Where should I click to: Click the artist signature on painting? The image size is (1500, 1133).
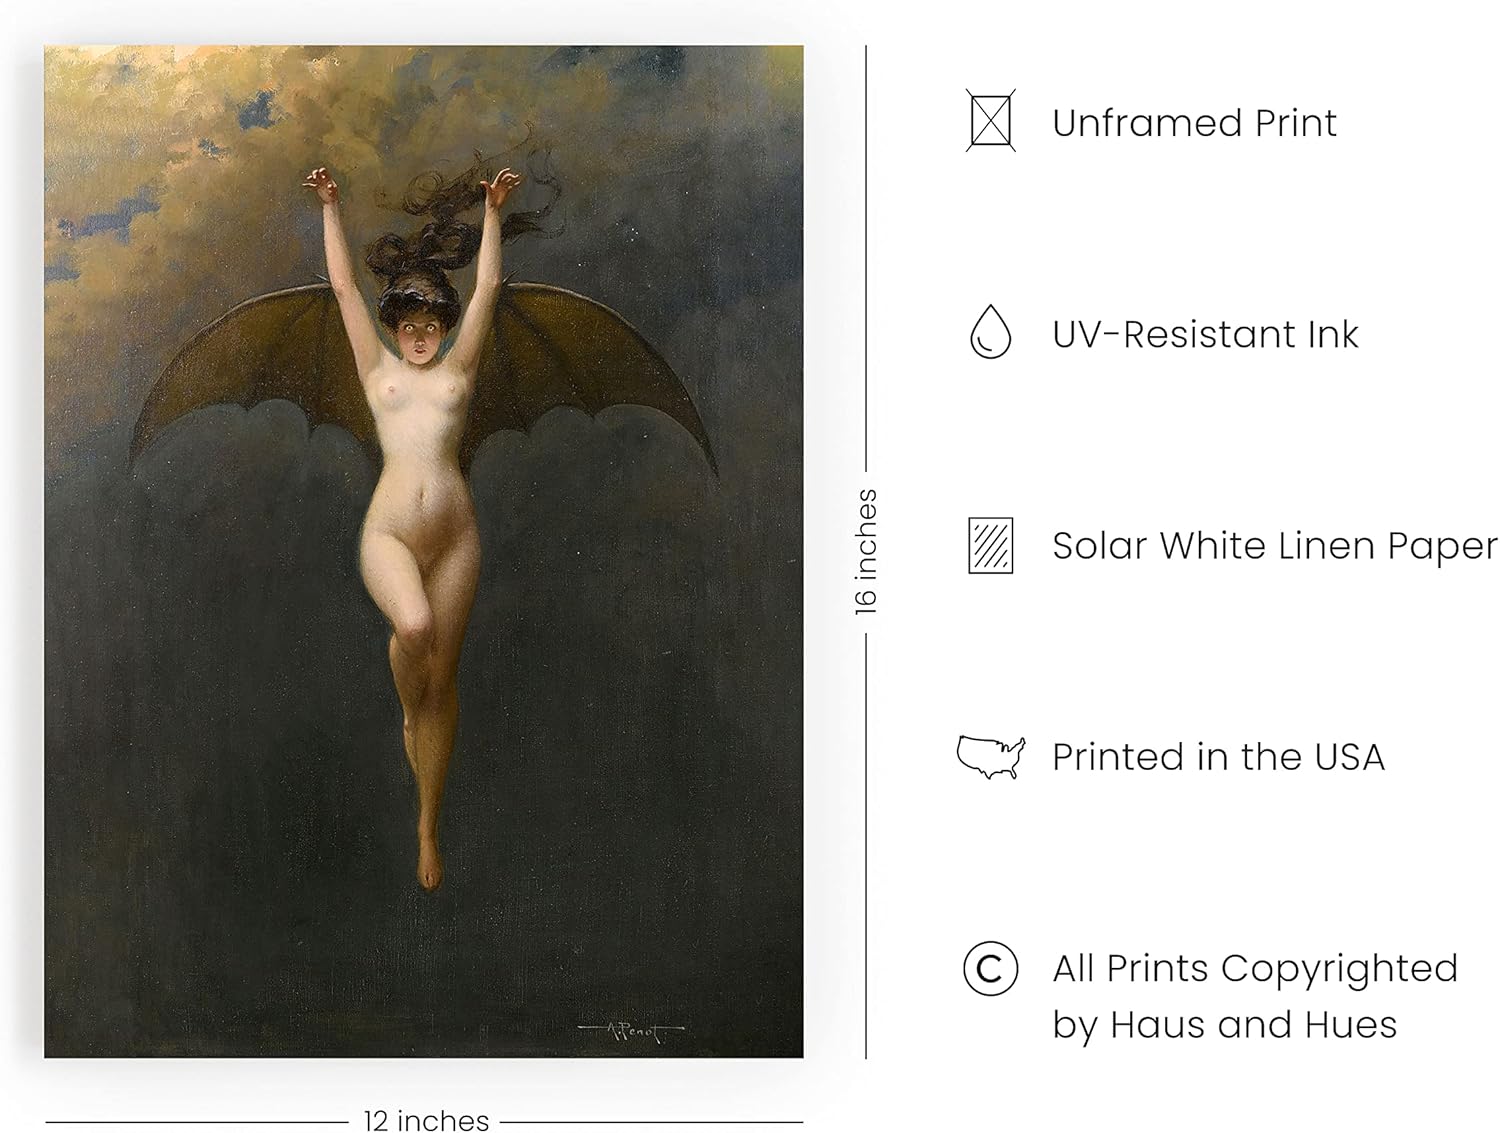631,1032
